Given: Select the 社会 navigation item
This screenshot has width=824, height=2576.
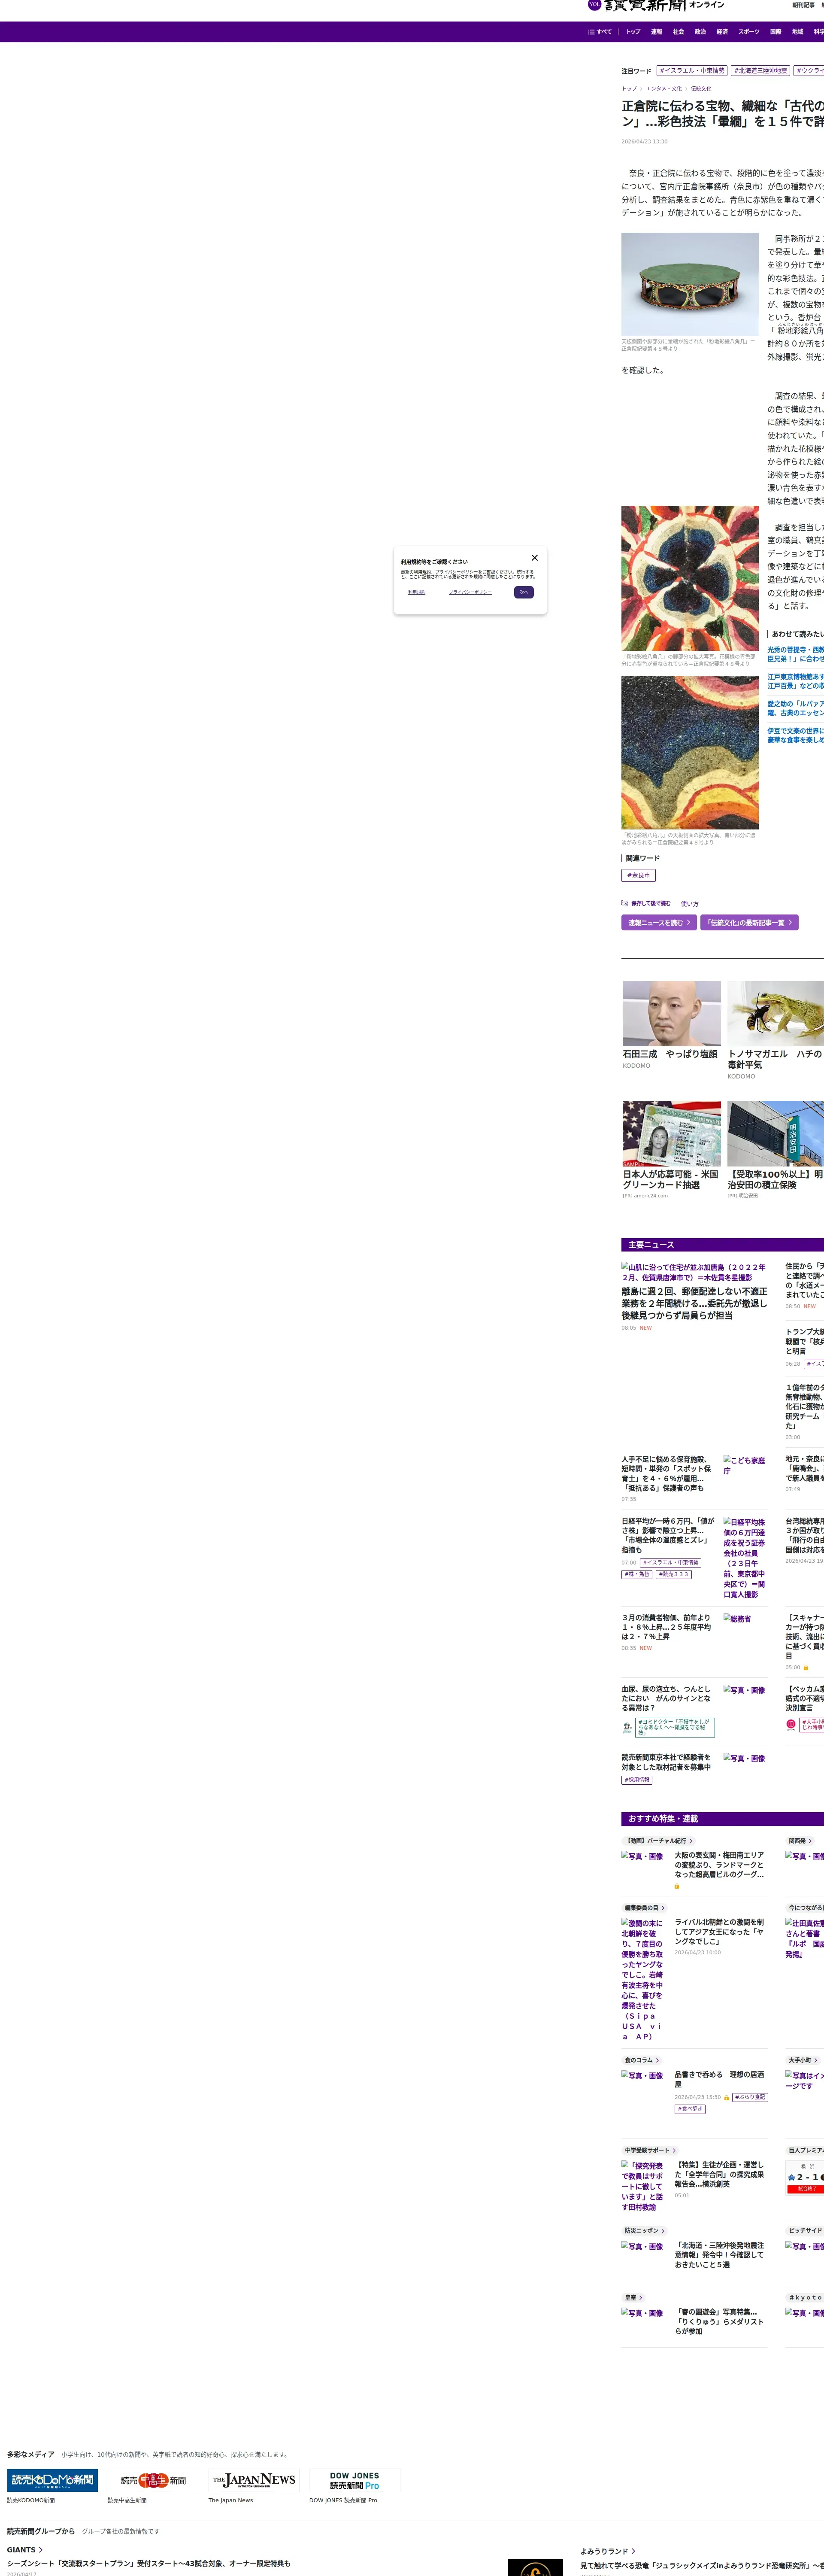Looking at the screenshot, I should [678, 32].
